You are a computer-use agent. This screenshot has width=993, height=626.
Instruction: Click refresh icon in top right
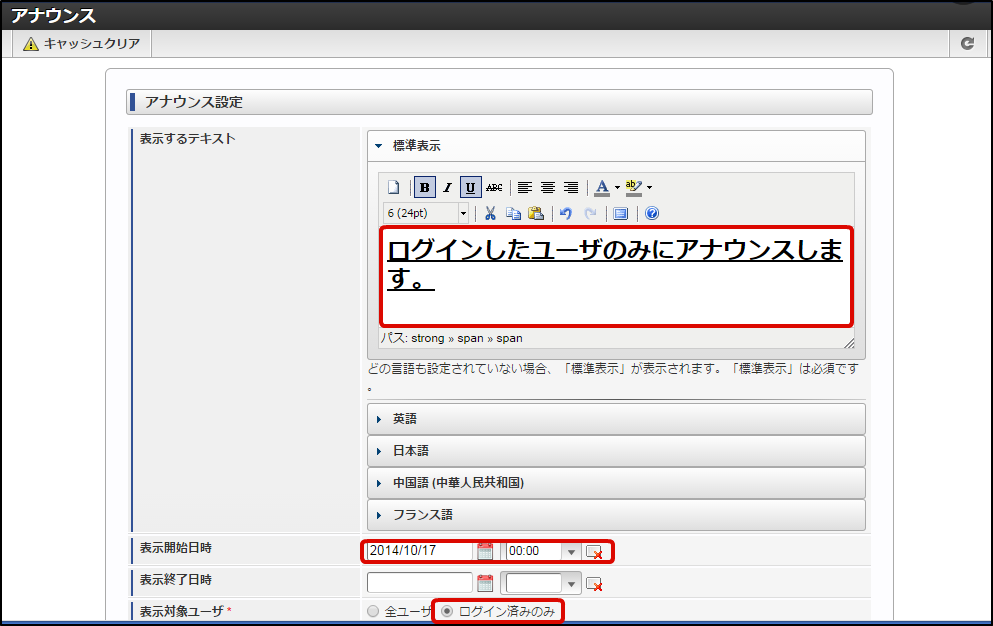pyautogui.click(x=967, y=43)
